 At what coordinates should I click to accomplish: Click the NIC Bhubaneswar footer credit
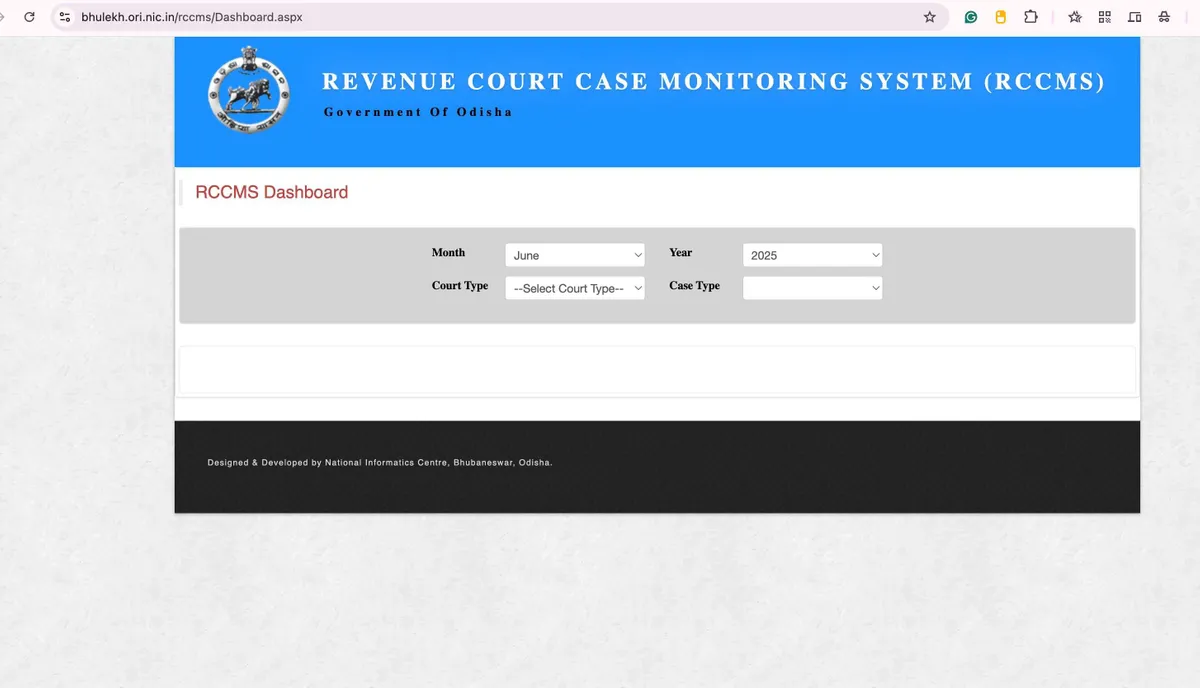[x=378, y=462]
